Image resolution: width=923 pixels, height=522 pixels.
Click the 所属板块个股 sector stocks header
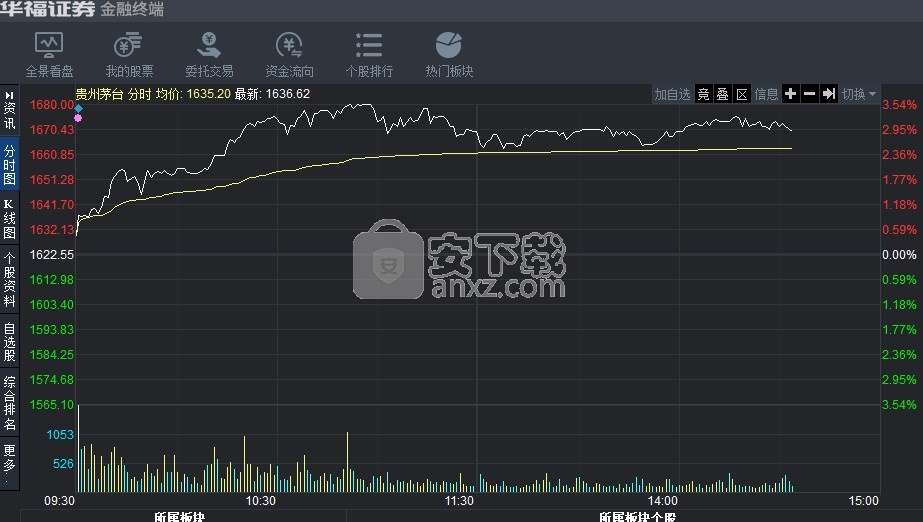(638, 517)
